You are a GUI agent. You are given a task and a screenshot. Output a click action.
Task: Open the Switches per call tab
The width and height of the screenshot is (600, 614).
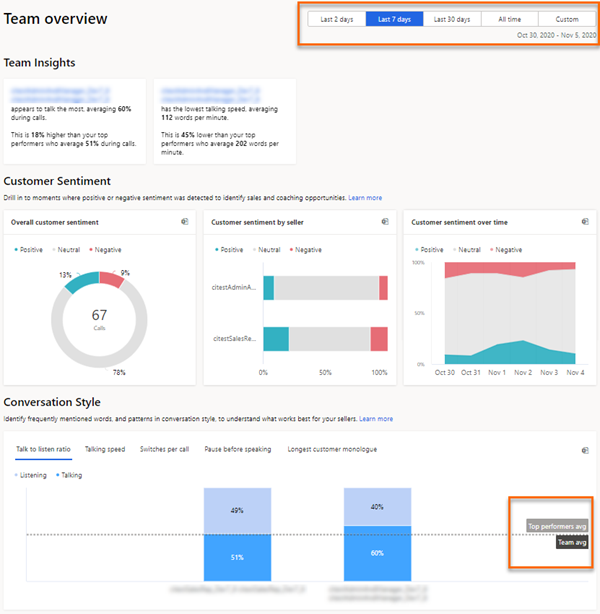pyautogui.click(x=164, y=450)
